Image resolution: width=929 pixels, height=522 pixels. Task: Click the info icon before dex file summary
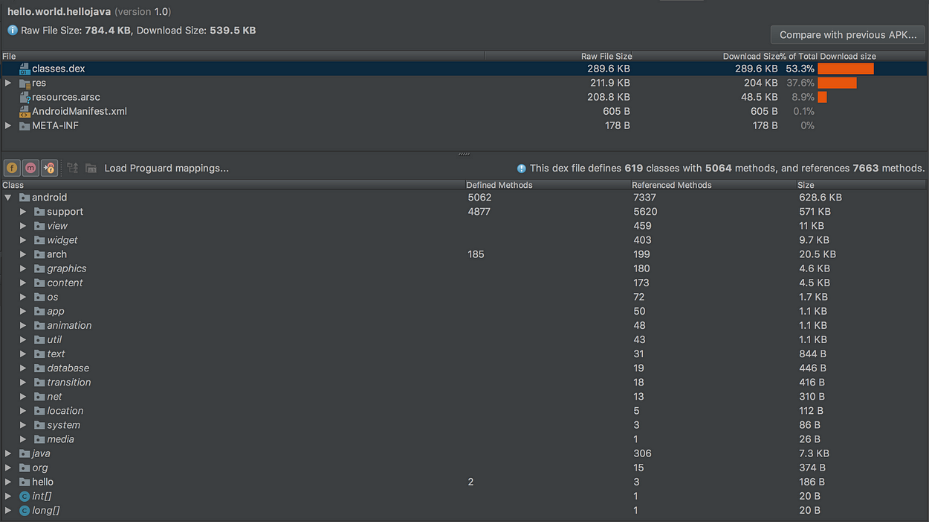(521, 169)
